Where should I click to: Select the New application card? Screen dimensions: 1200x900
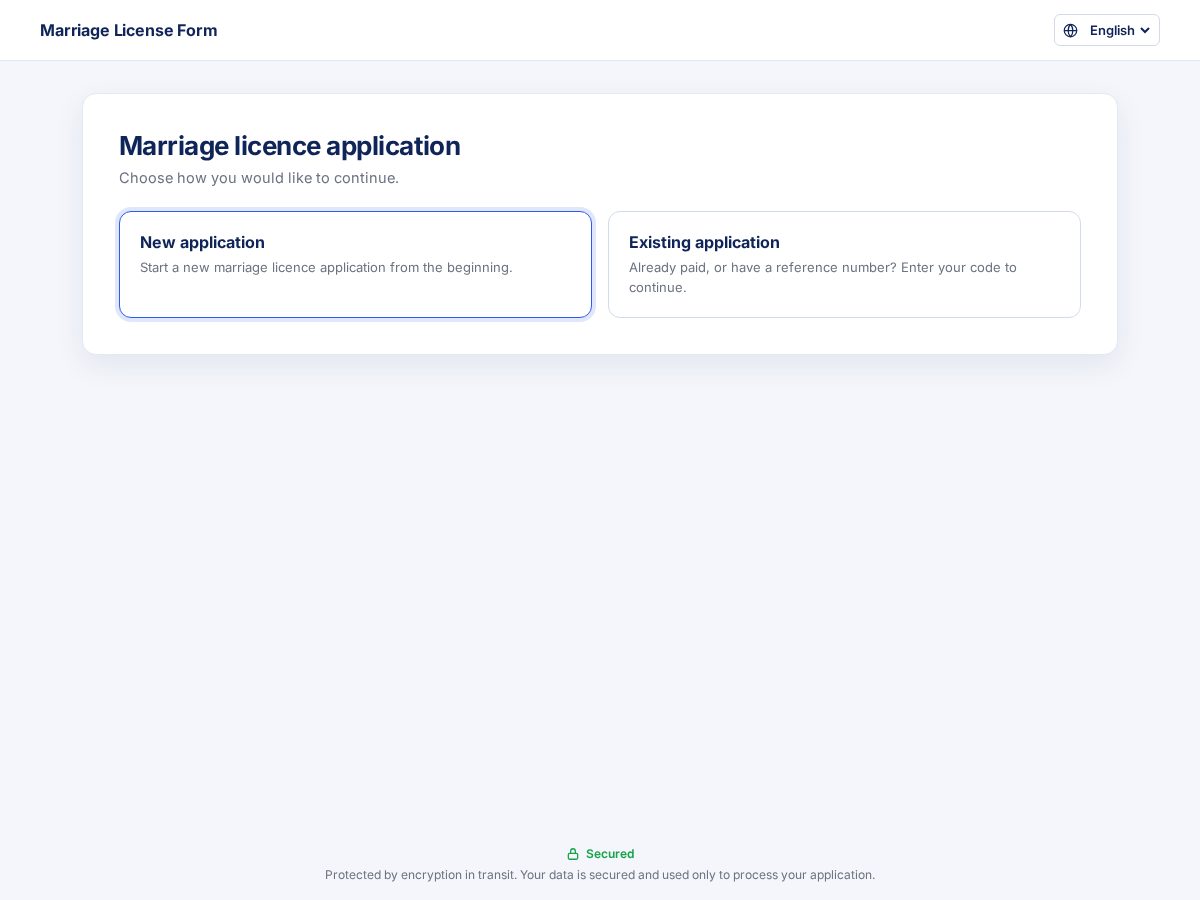pos(355,264)
